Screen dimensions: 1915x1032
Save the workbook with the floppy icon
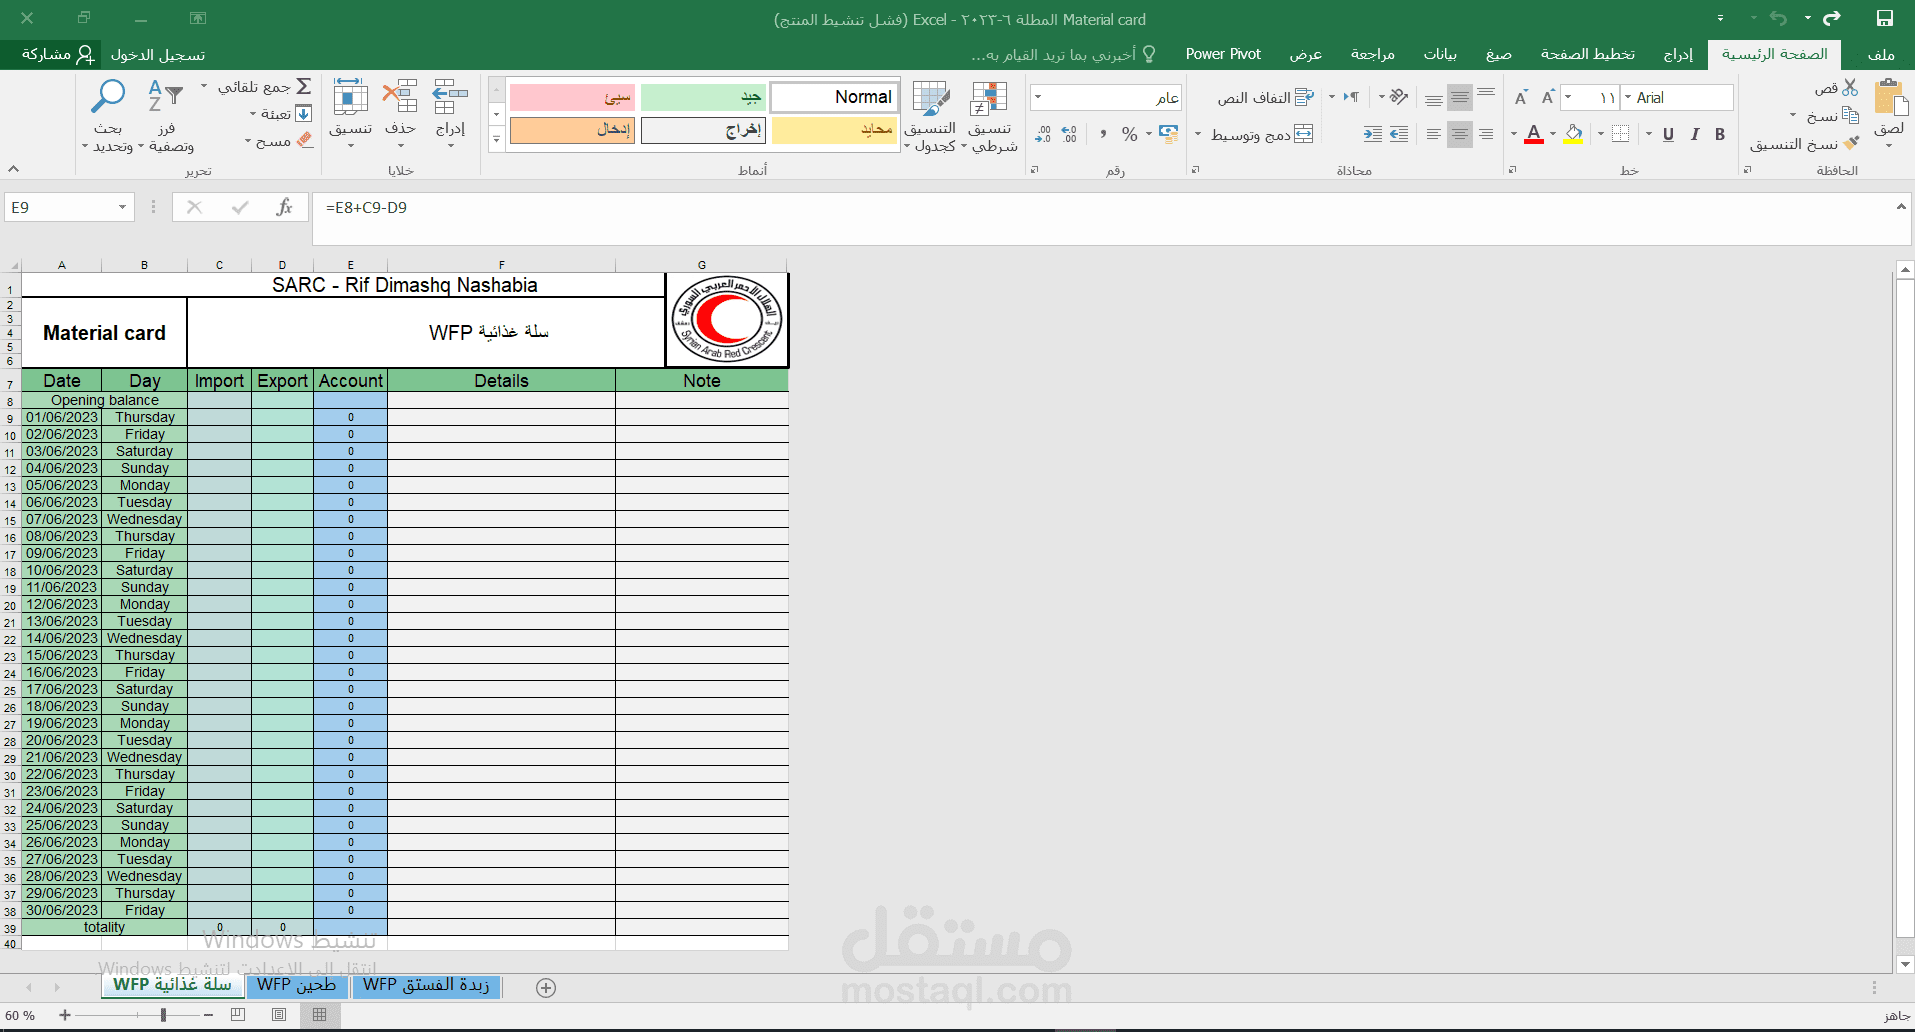pyautogui.click(x=1885, y=19)
